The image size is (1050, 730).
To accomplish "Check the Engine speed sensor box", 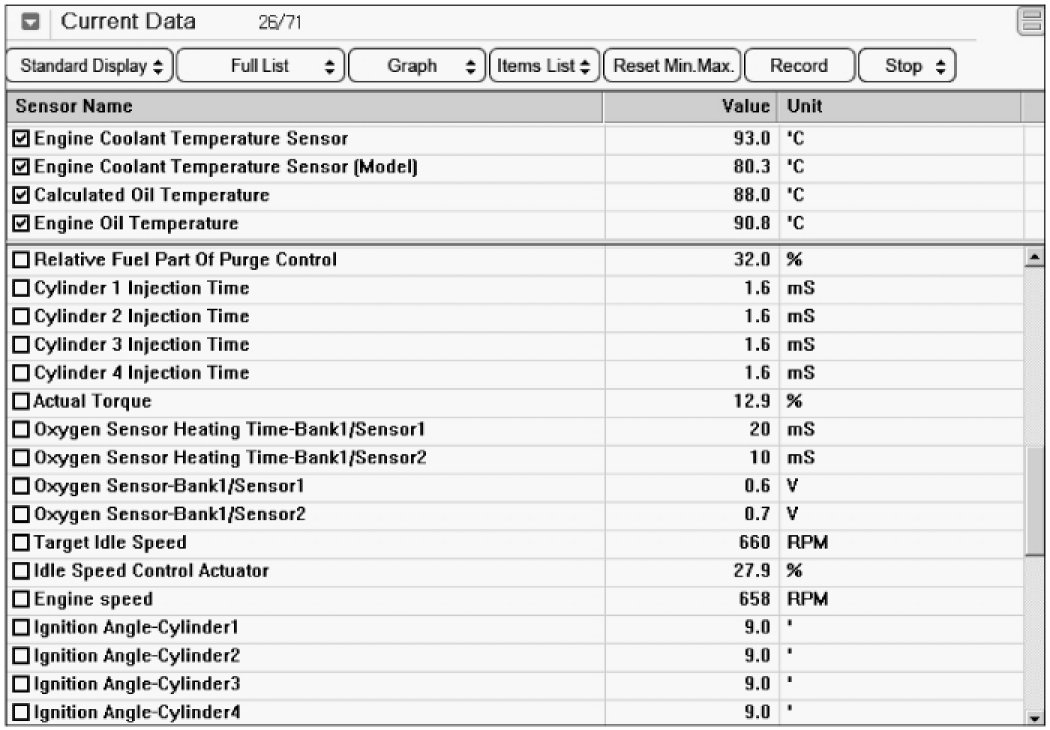I will 21,600.
